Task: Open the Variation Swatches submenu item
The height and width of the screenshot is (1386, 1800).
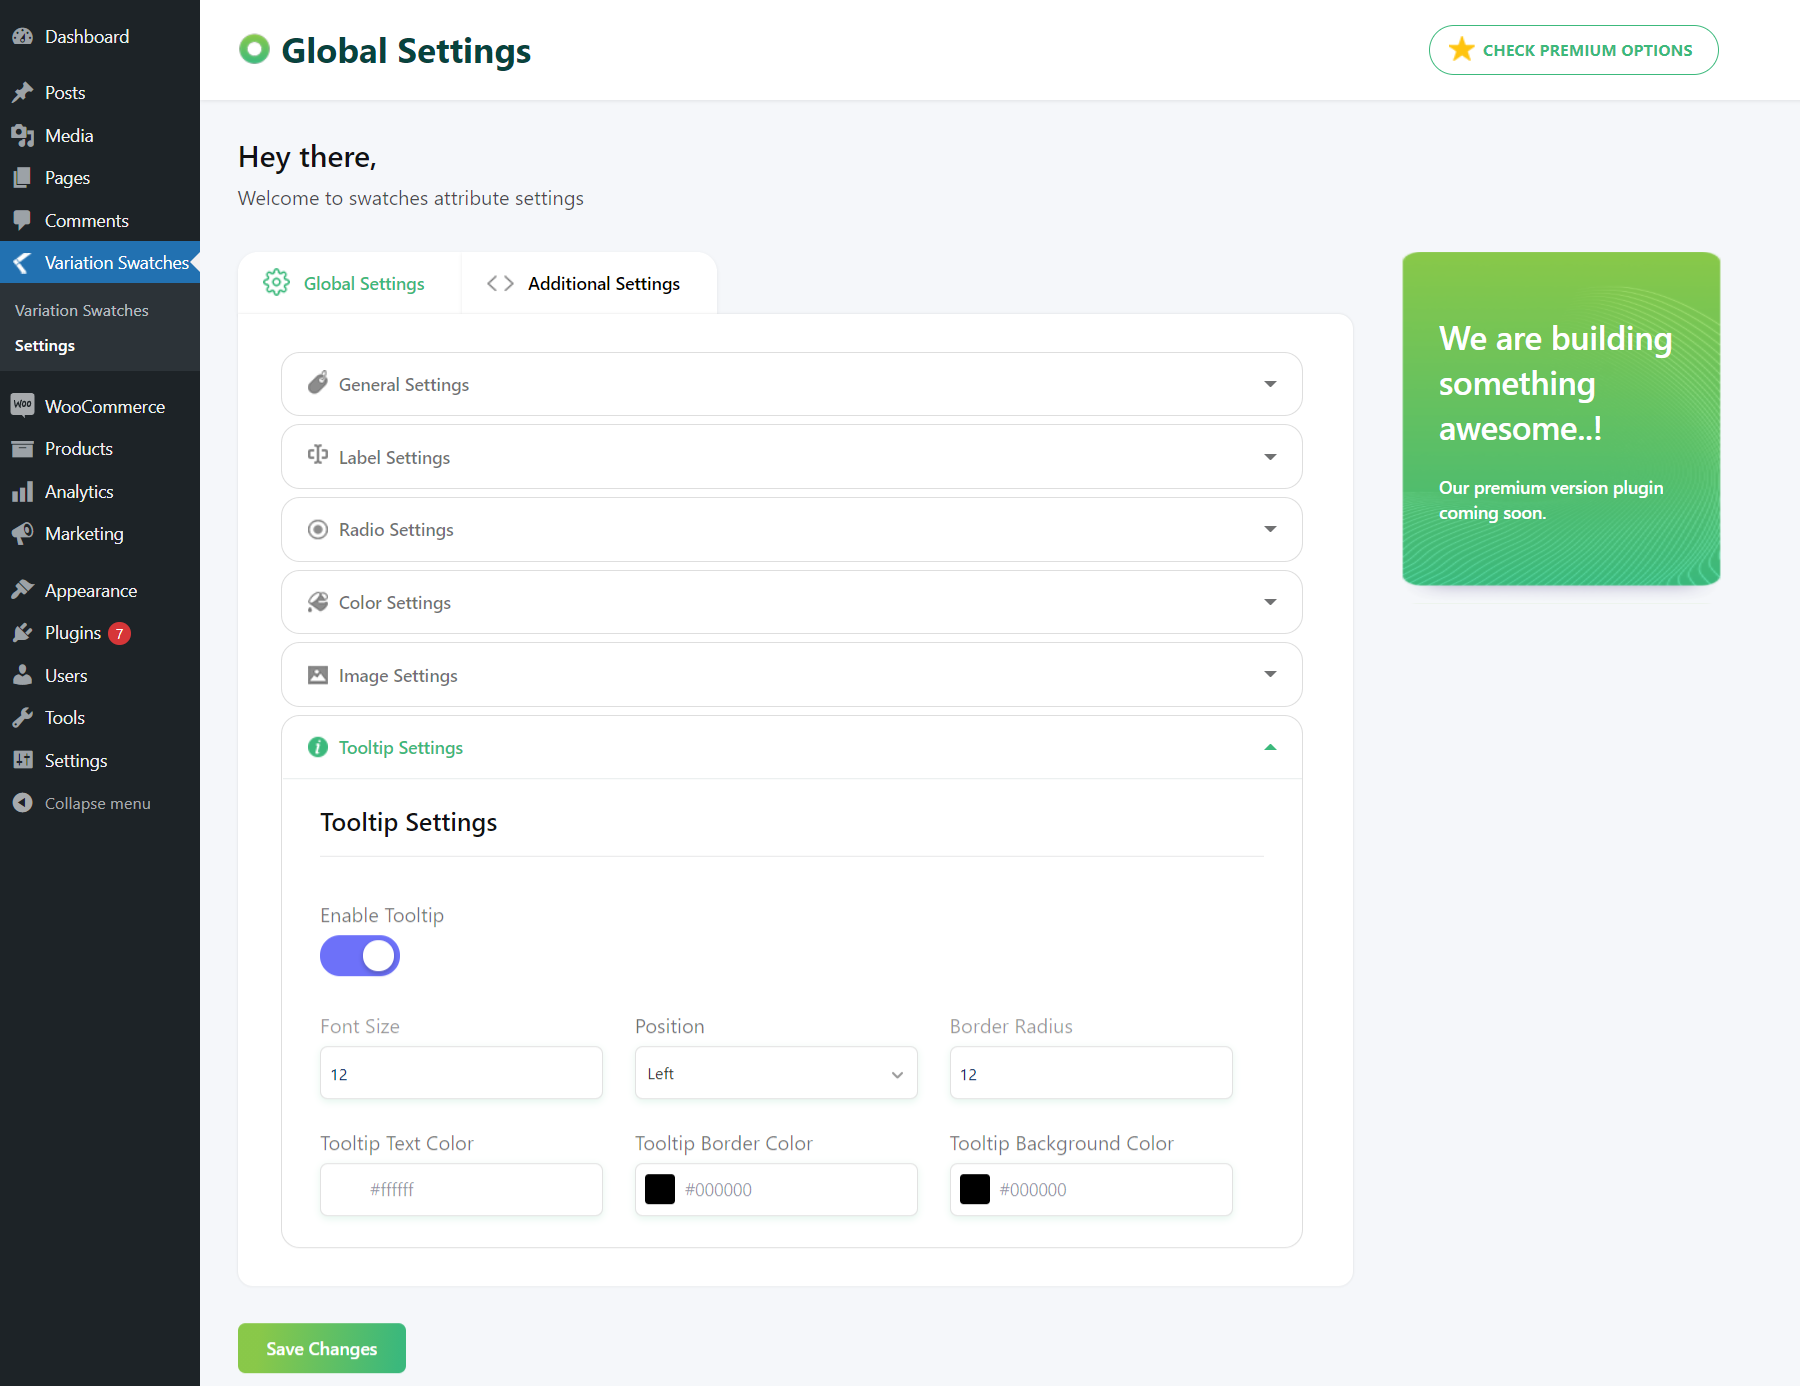Action: (x=82, y=310)
